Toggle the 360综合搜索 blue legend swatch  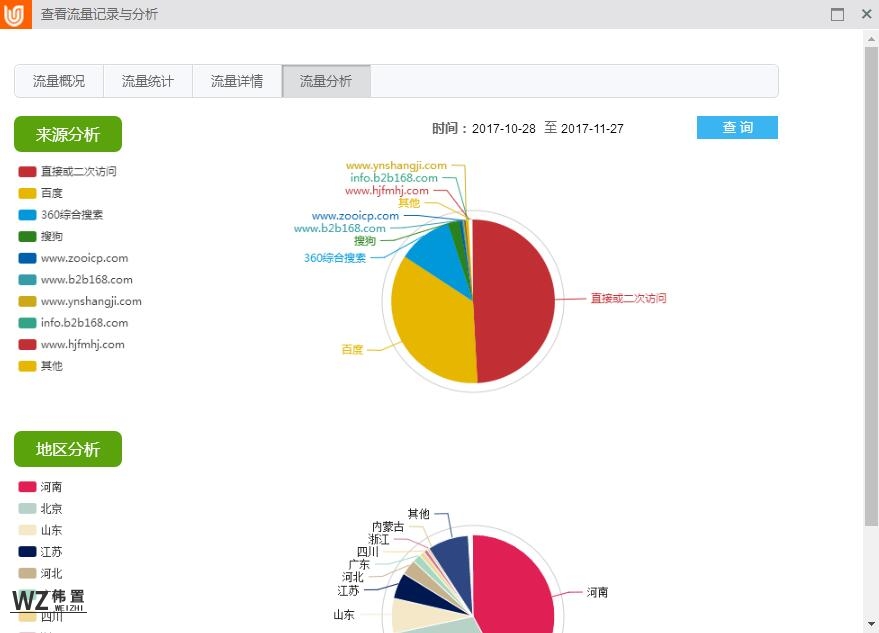pos(28,215)
